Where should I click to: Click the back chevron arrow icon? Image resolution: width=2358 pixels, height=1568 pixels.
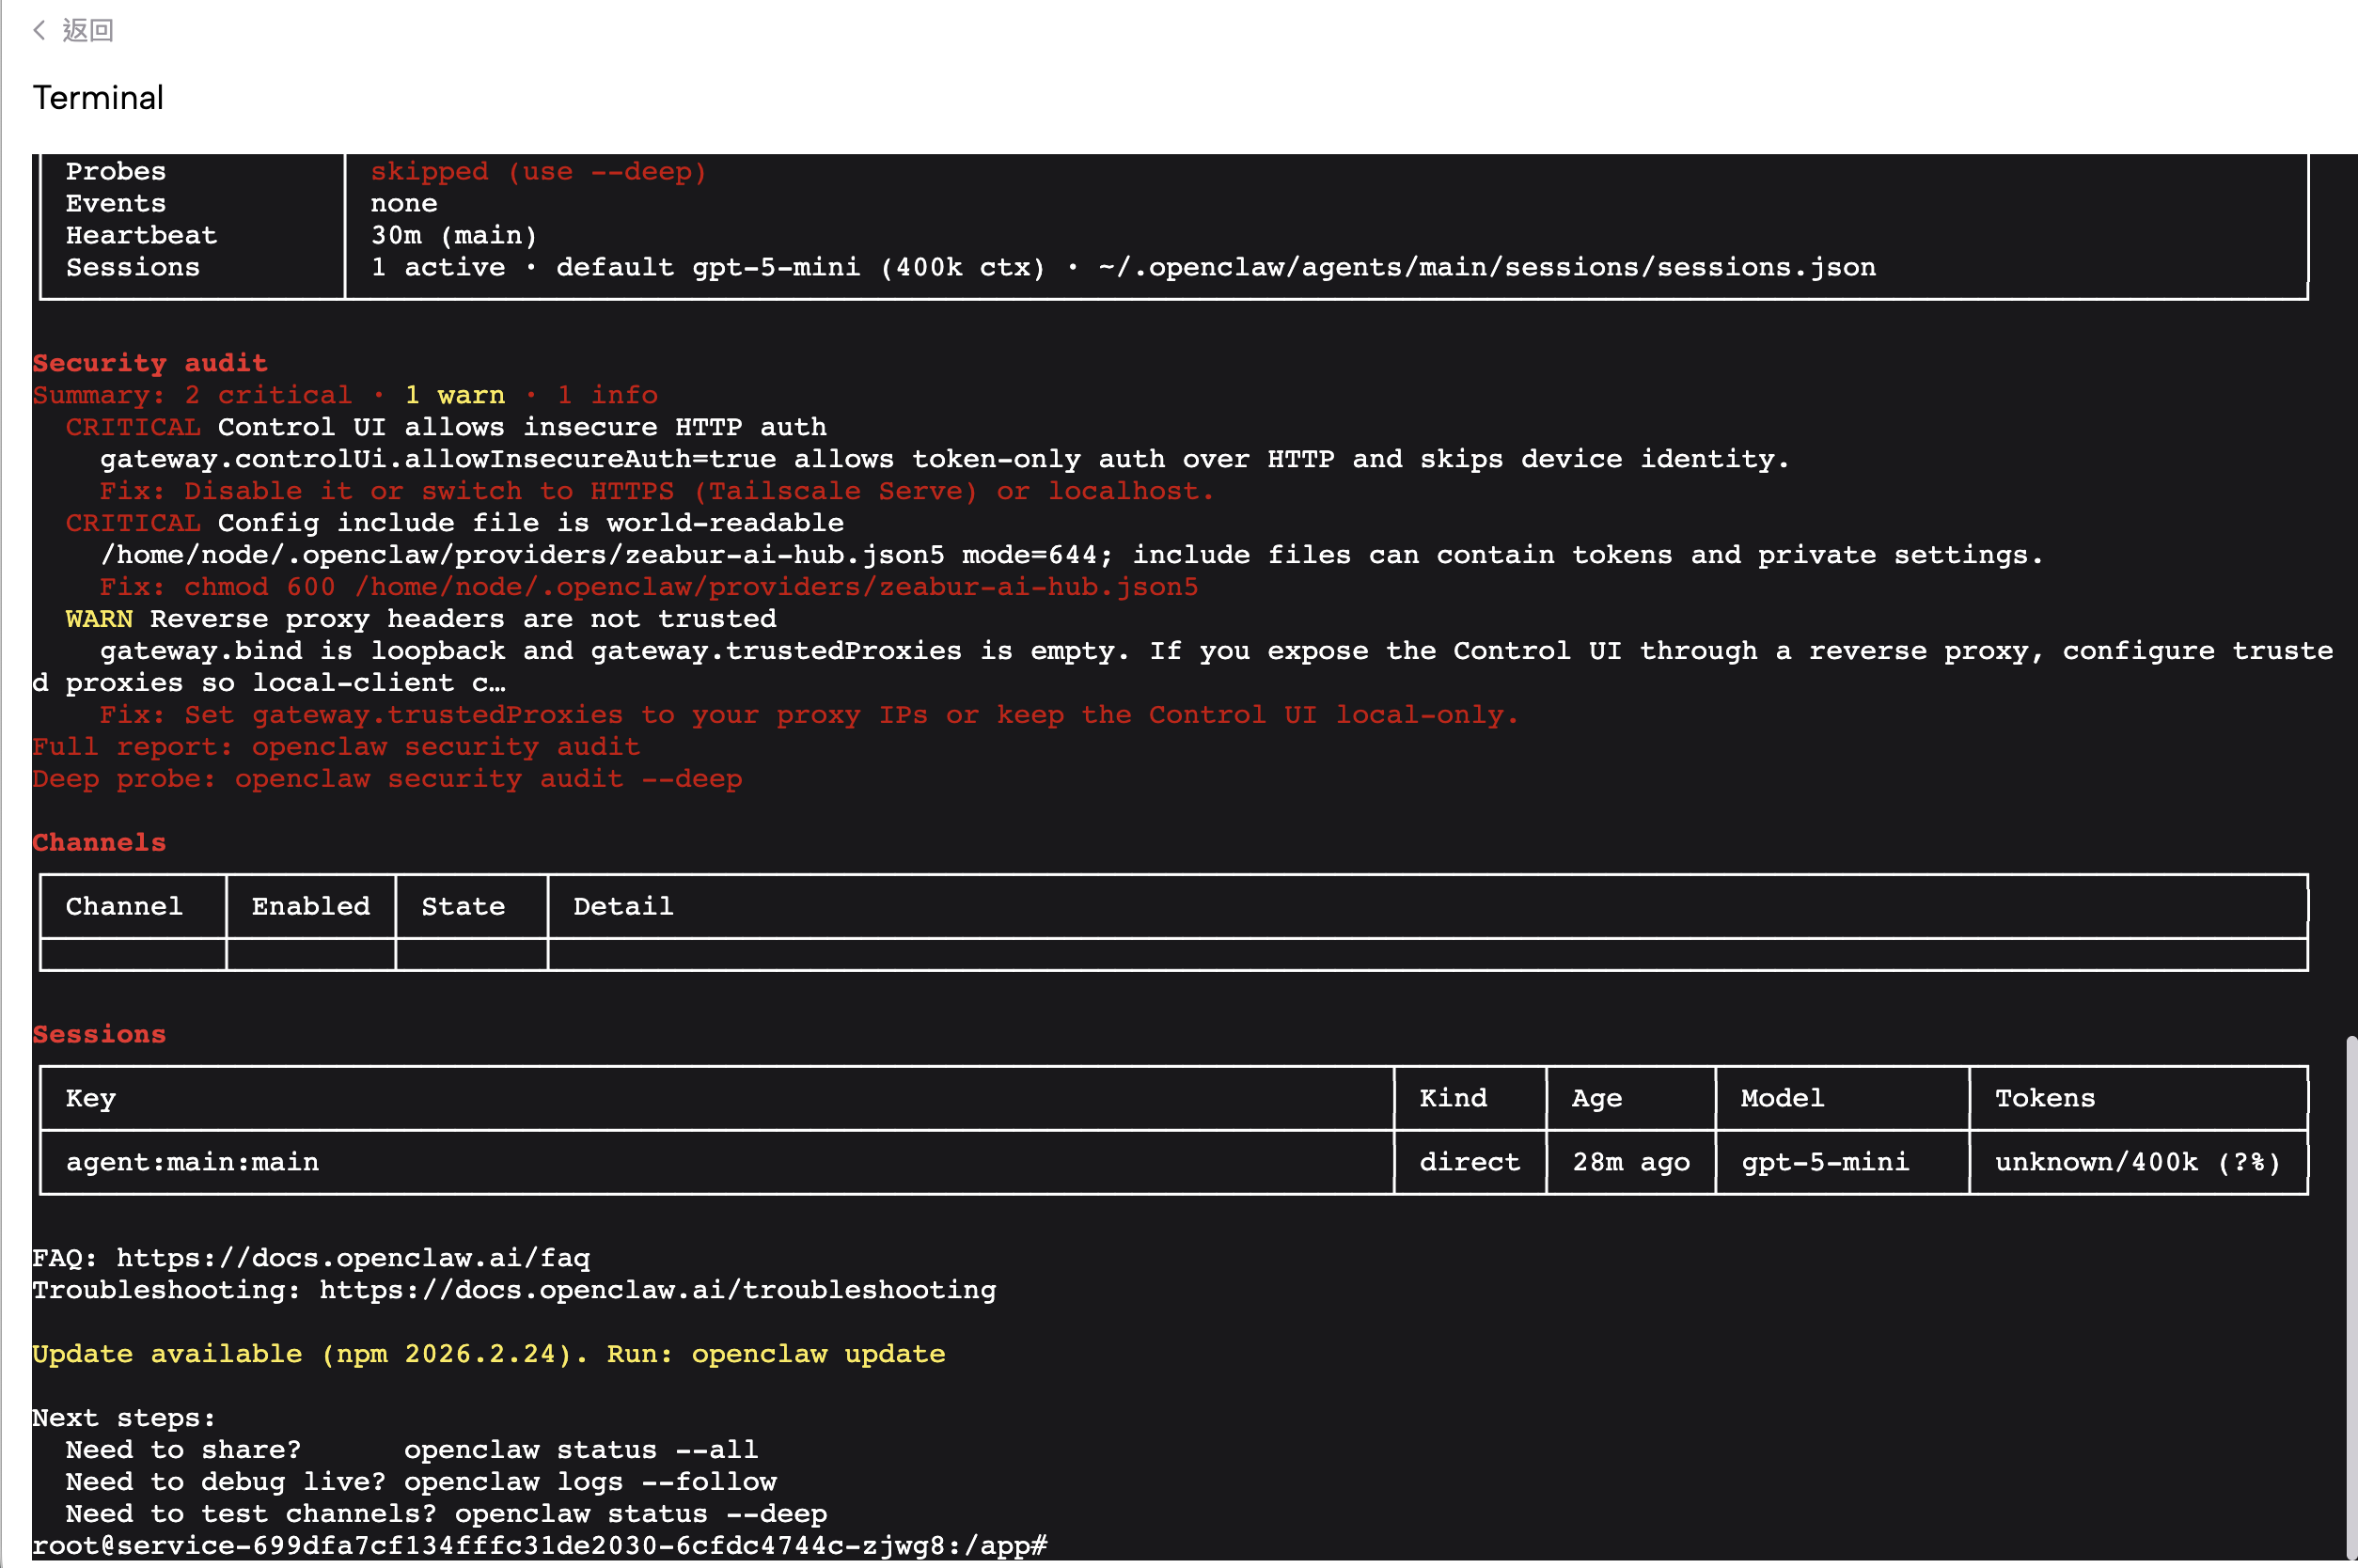pos(39,30)
